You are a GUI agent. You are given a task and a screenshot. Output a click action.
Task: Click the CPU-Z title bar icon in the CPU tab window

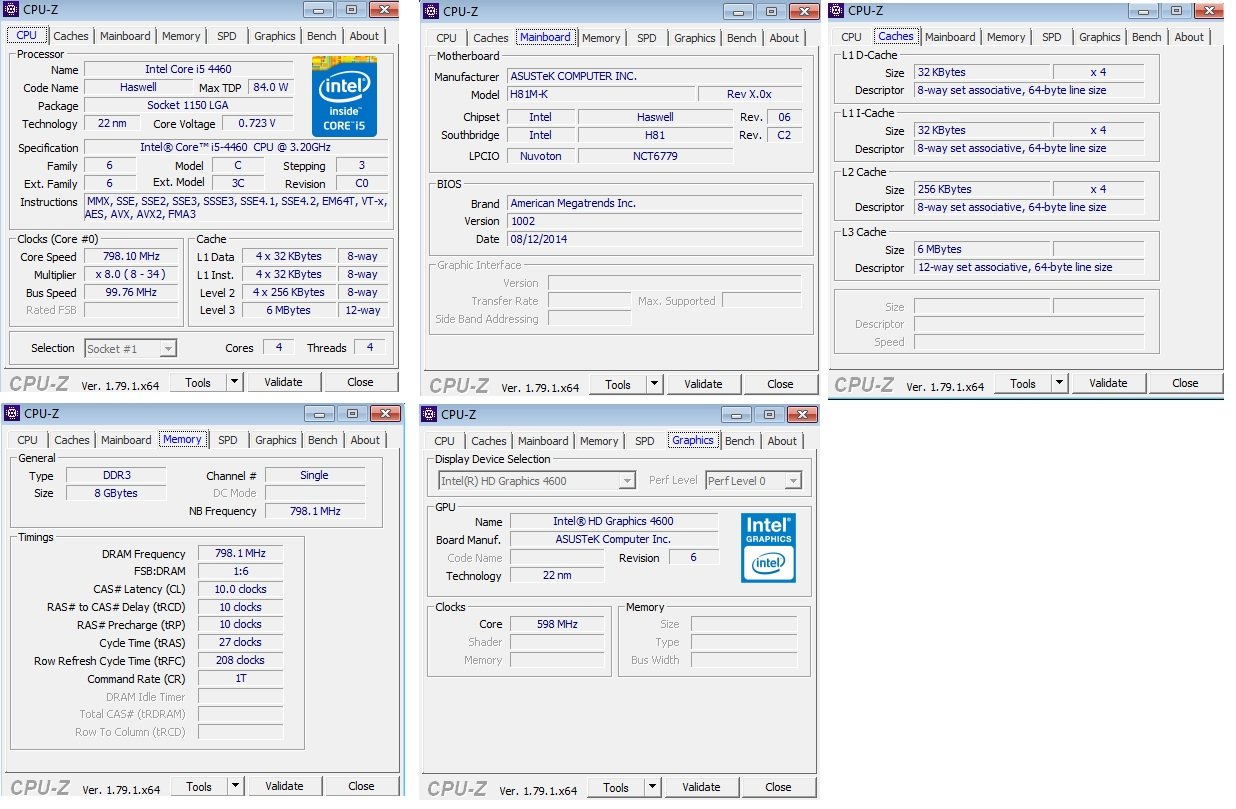pos(12,10)
